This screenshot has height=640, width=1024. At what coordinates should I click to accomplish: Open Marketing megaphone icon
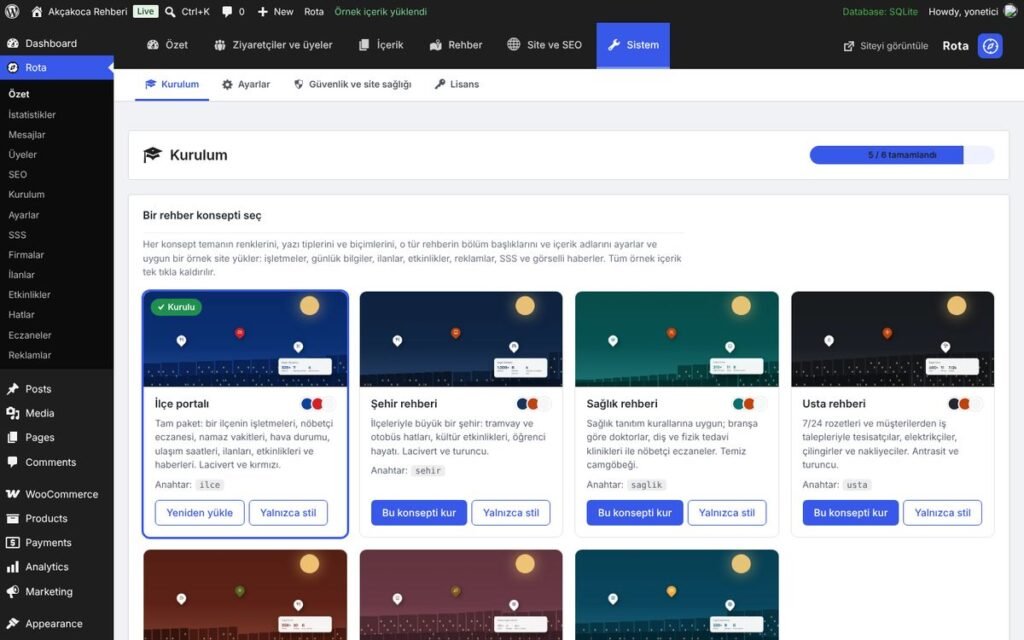[x=13, y=591]
